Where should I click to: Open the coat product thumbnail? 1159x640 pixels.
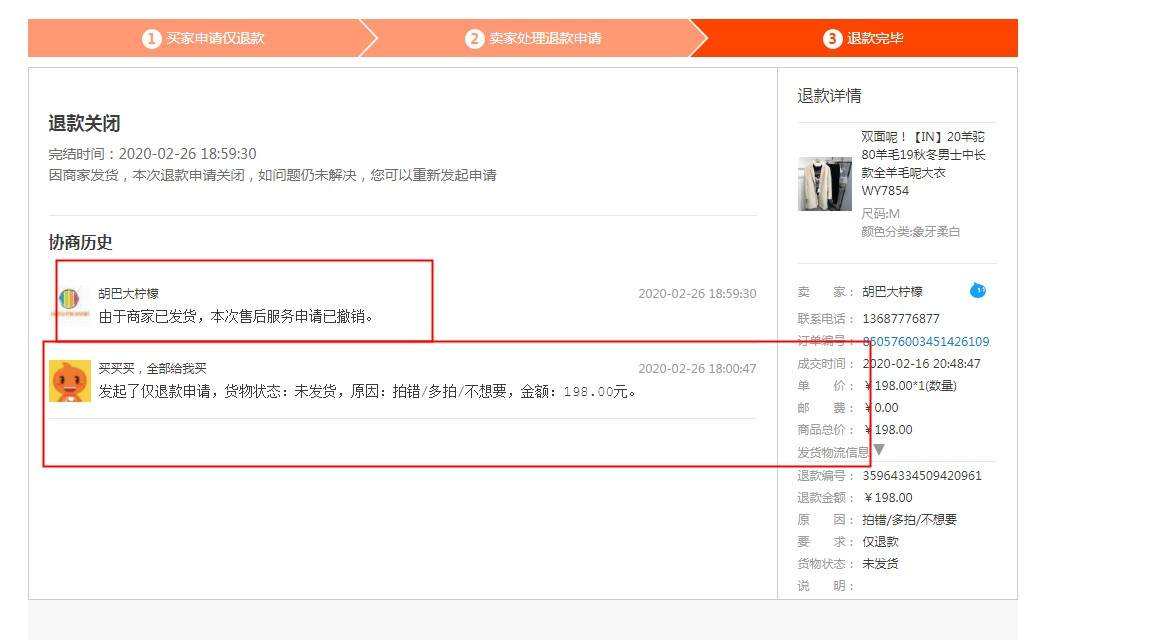(825, 184)
